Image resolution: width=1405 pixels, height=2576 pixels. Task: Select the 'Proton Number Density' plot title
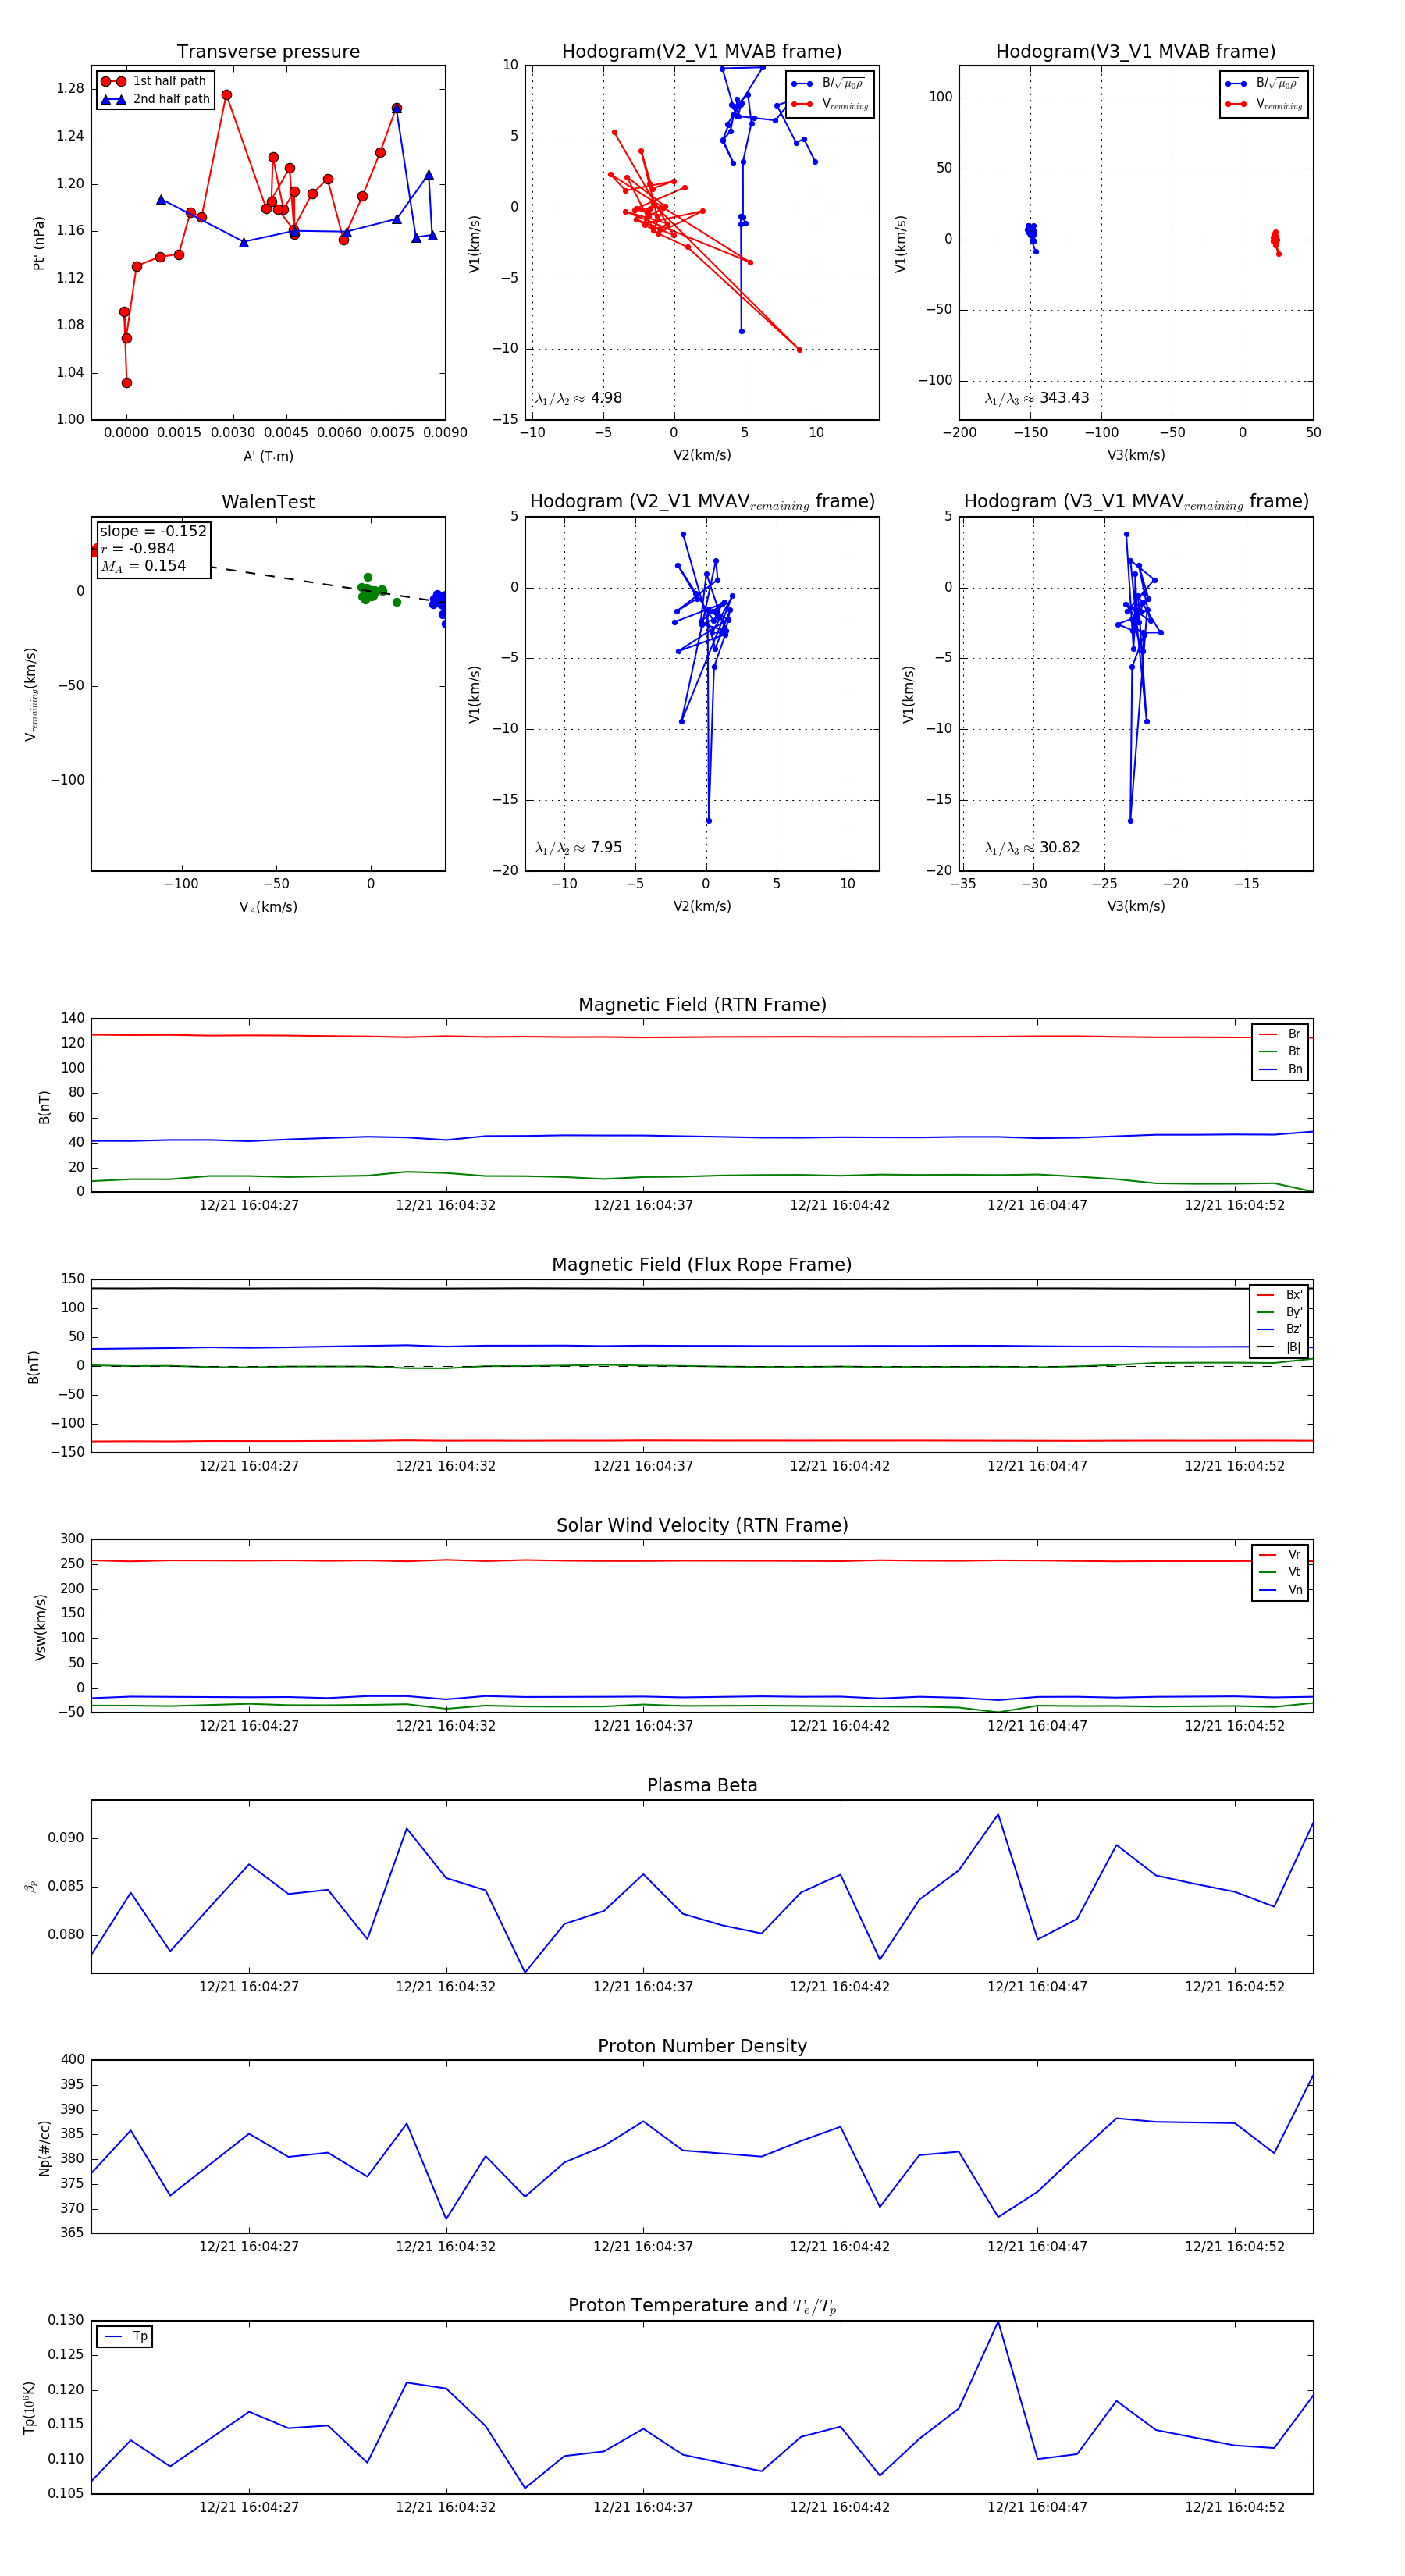[702, 2046]
